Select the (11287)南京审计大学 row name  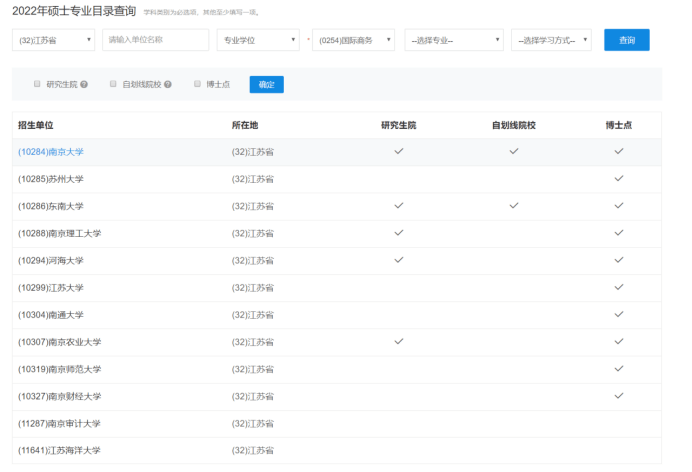point(59,423)
